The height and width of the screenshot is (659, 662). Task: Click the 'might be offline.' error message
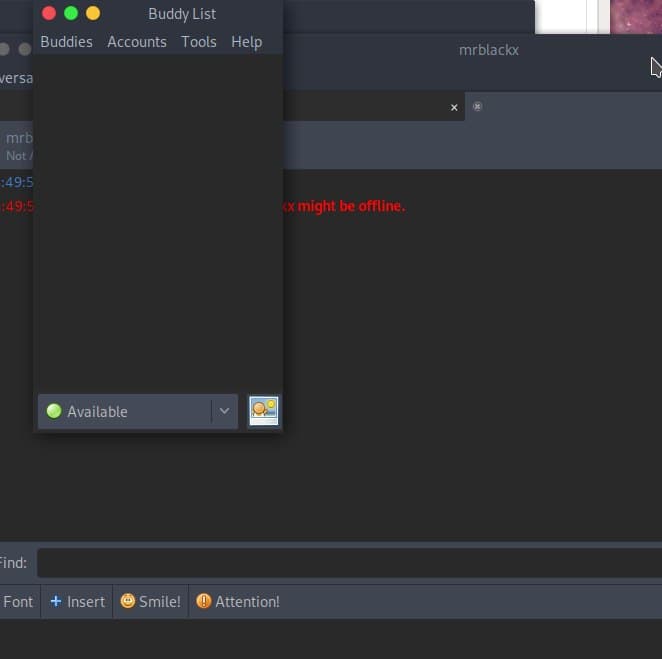[x=351, y=206]
